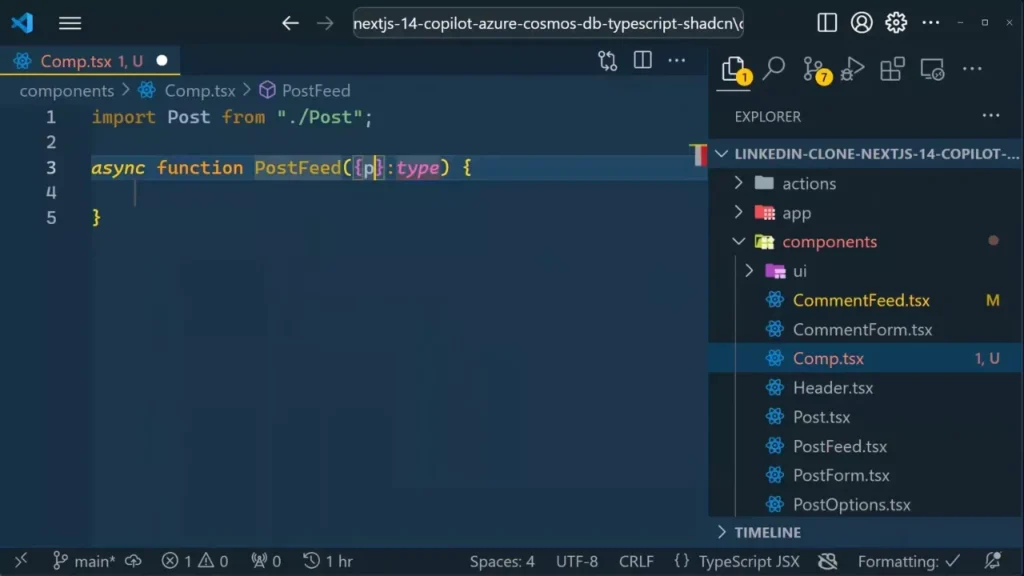Click the main* branch indicator
Screen dimensions: 1024x576
[x=86, y=561]
